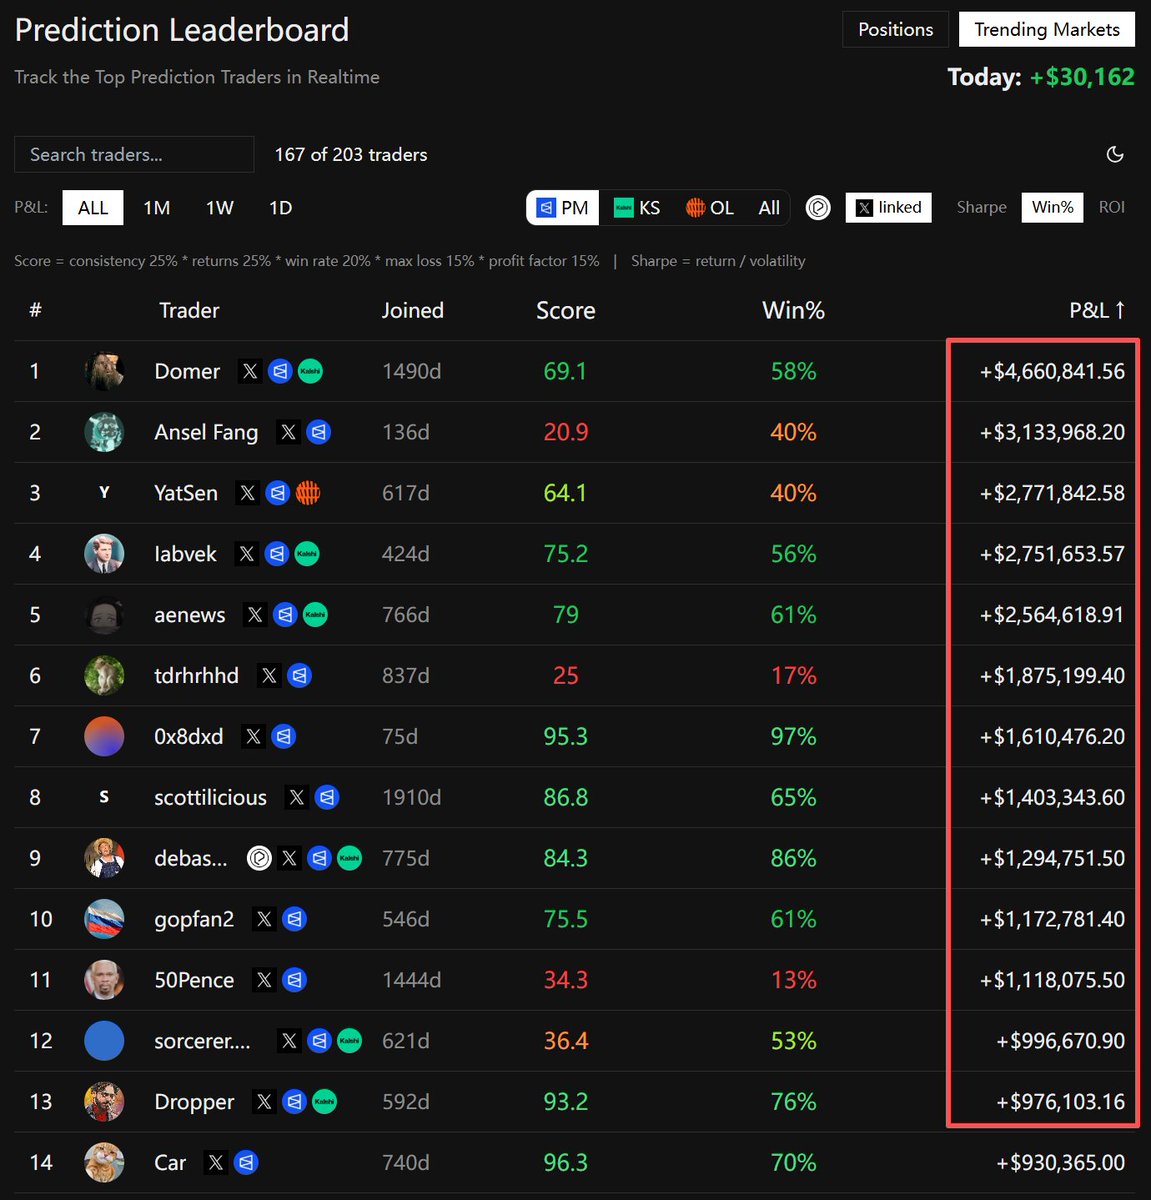Screen dimensions: 1151x1200
Task: Open Domer's avatar thumbnail
Action: [104, 371]
